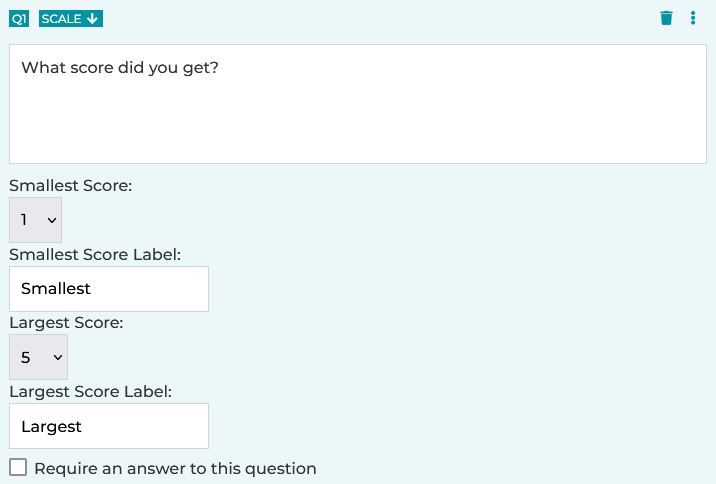Click the blank area of the question text box
The height and width of the screenshot is (484, 716).
click(358, 123)
